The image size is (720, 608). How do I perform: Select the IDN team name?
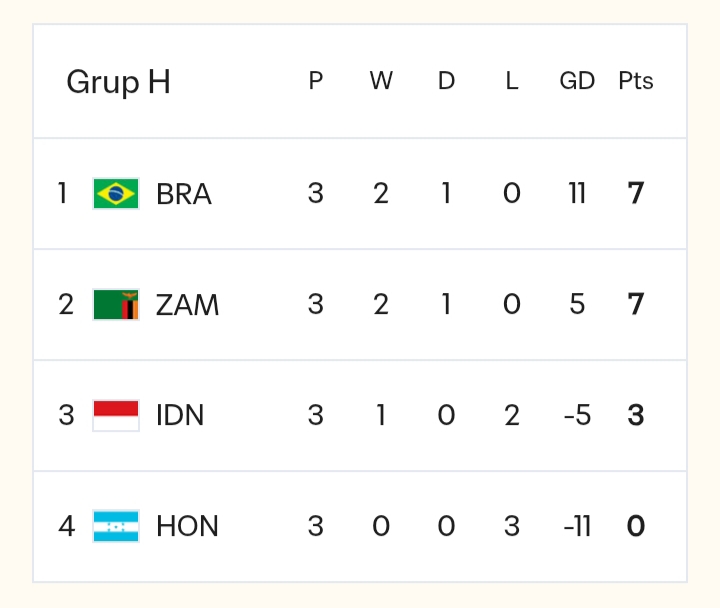tap(180, 416)
